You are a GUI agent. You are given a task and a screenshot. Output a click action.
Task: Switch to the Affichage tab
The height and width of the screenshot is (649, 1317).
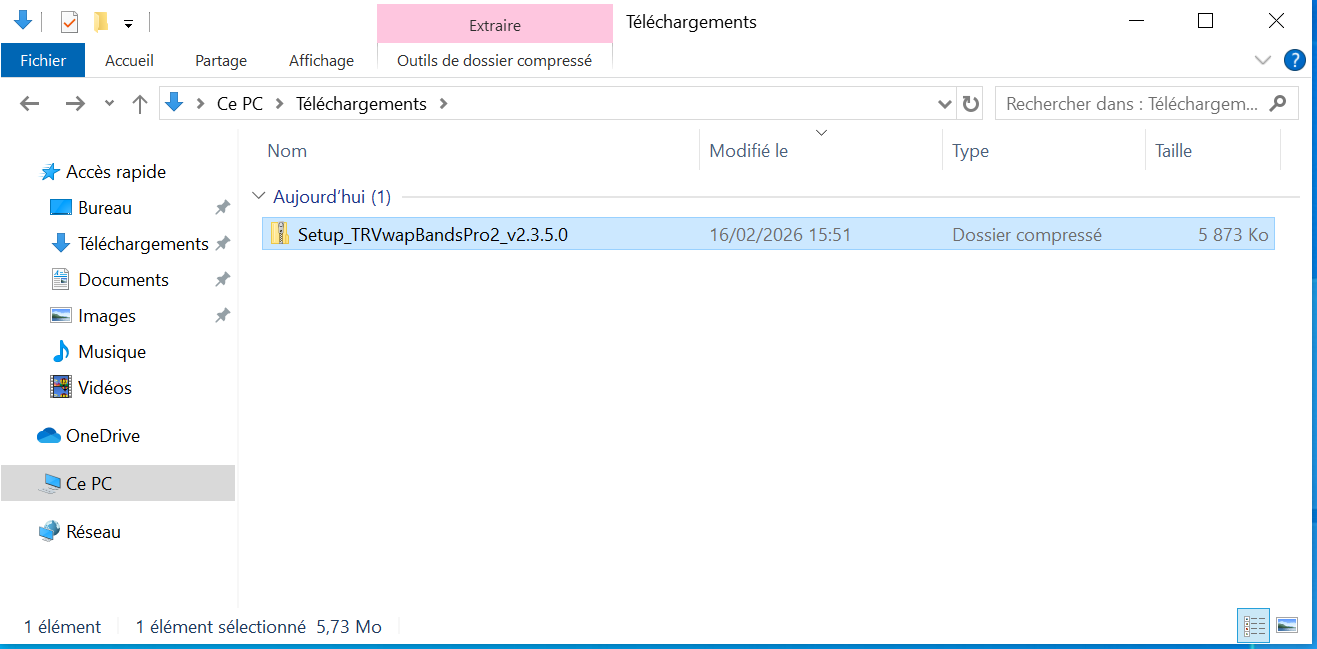tap(321, 60)
